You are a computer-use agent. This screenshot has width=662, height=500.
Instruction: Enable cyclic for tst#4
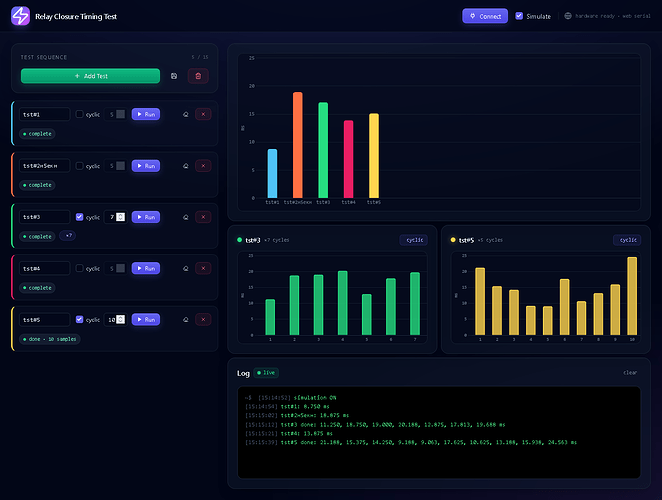coord(79,268)
